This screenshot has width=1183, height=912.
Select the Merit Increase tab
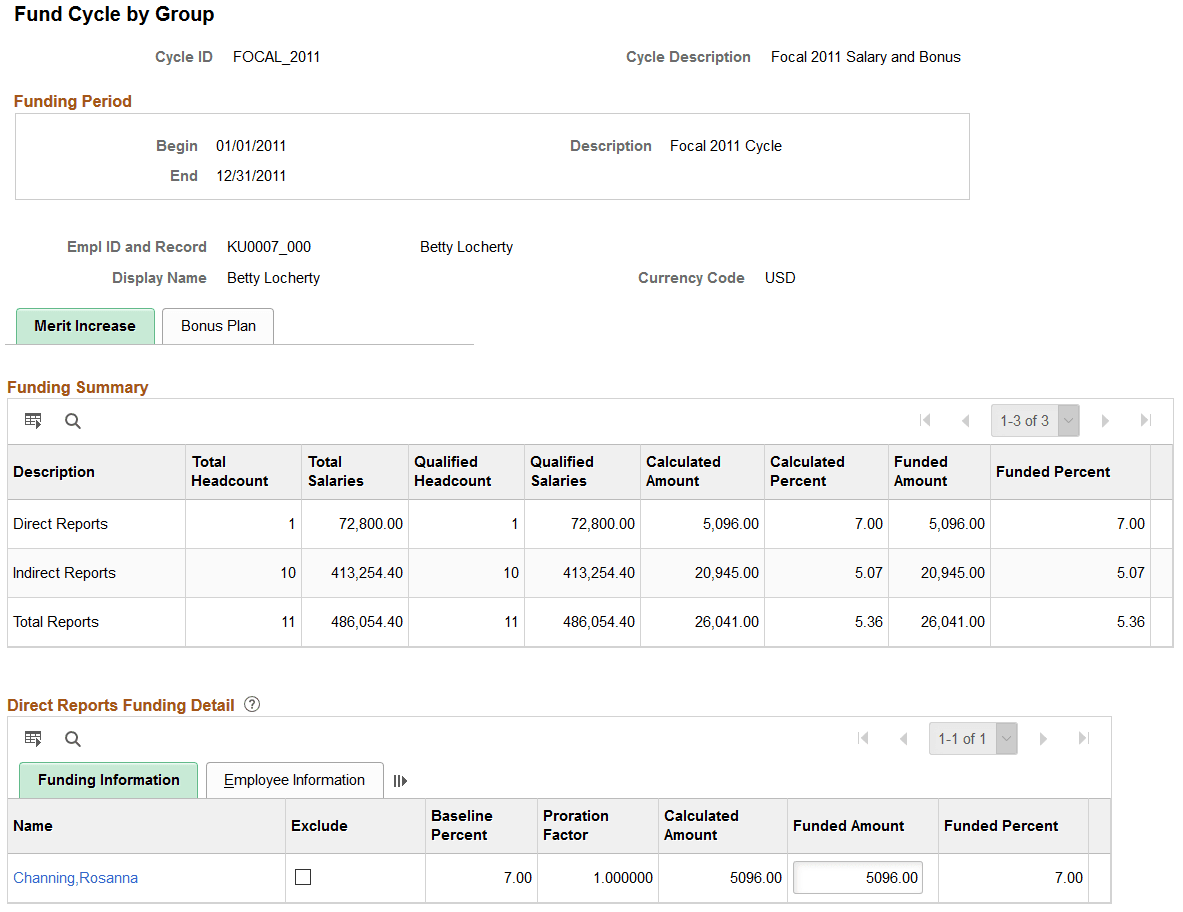(x=85, y=326)
